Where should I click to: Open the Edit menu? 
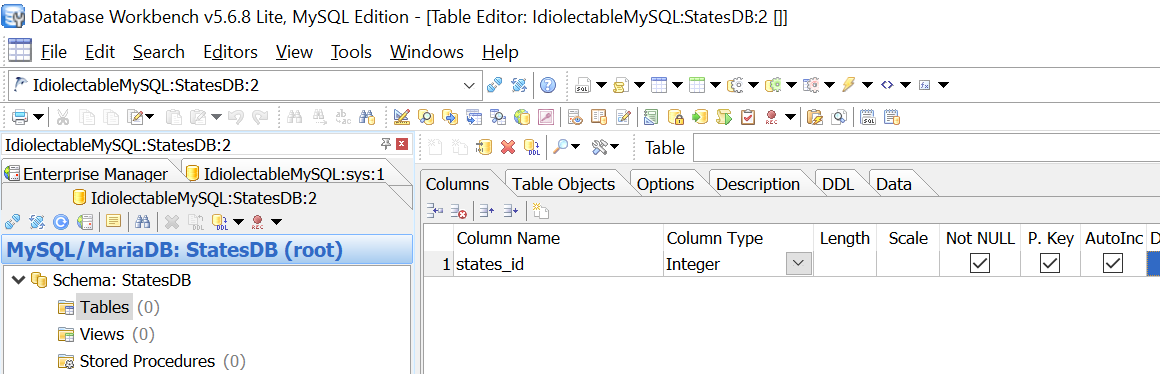(100, 52)
